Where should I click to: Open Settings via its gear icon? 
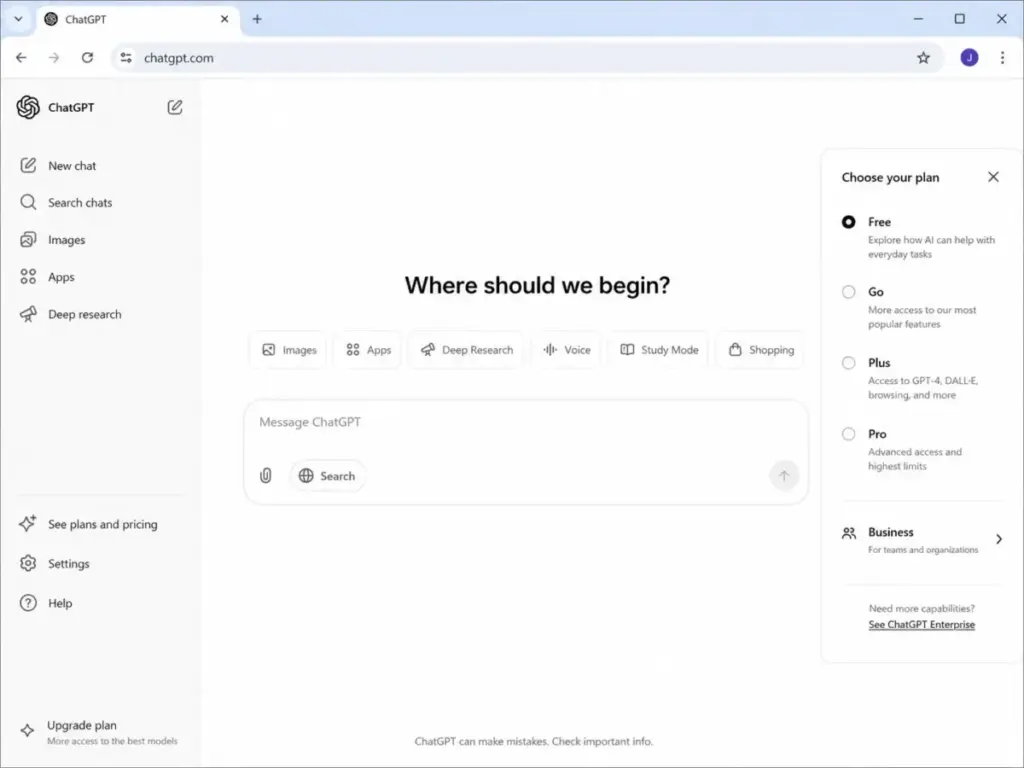tap(27, 563)
